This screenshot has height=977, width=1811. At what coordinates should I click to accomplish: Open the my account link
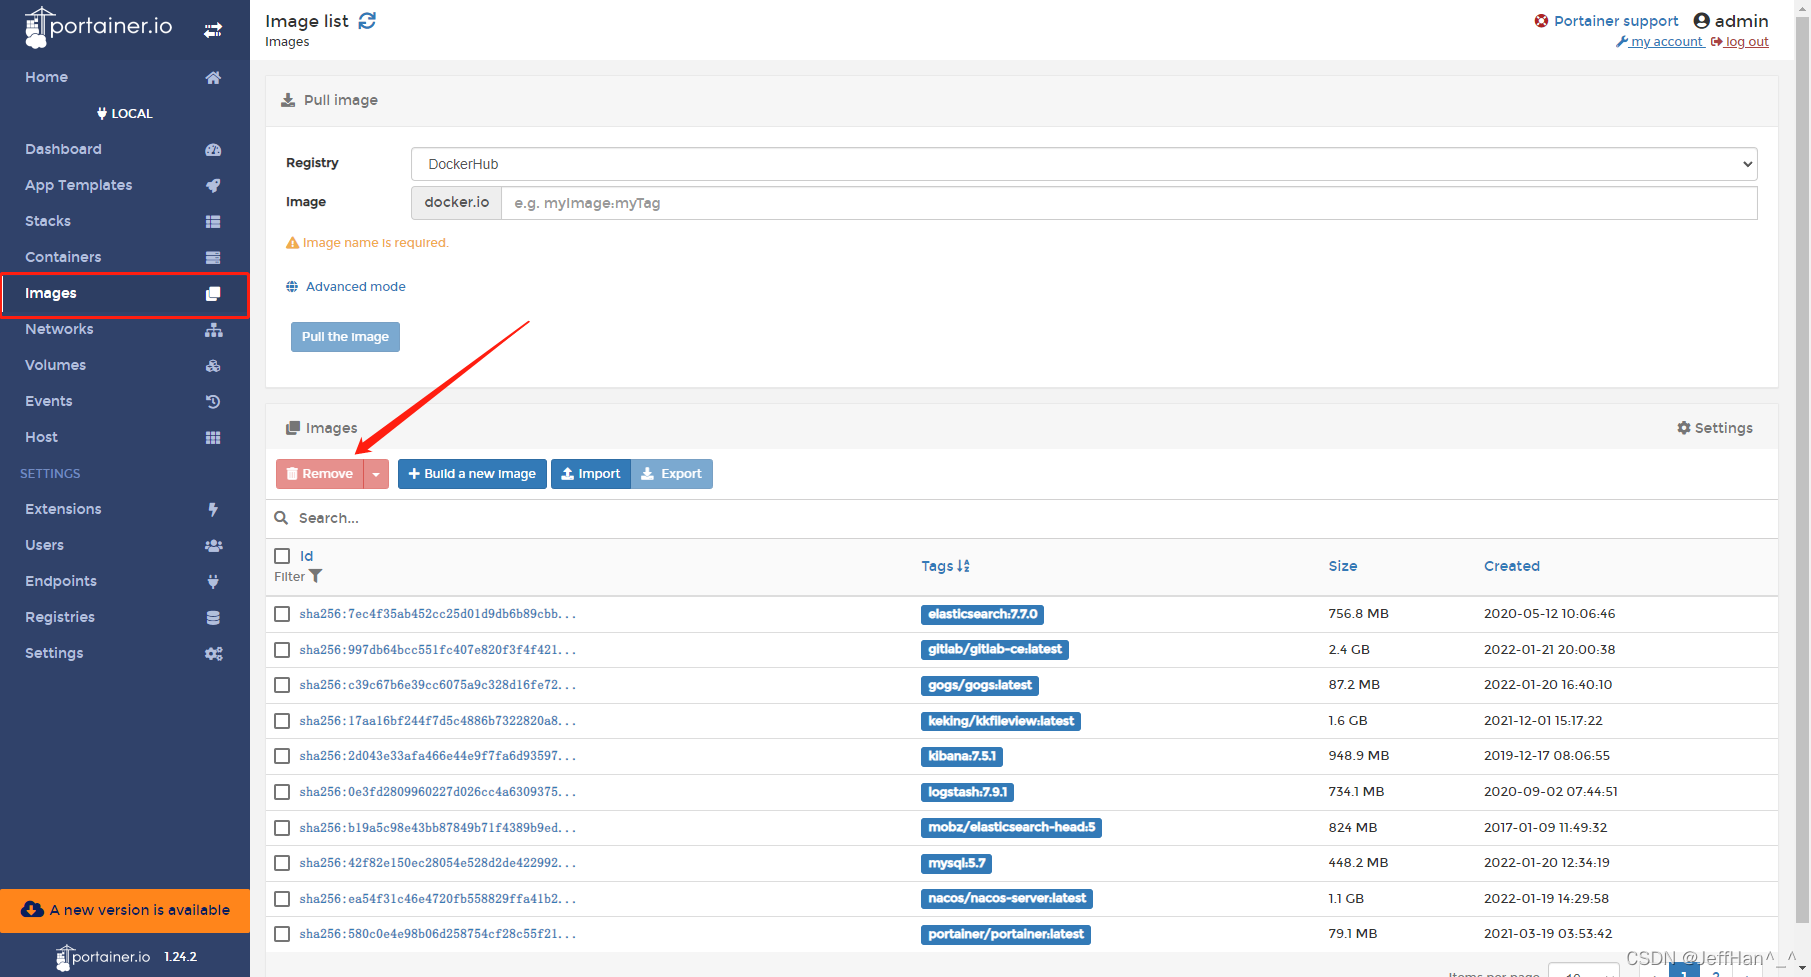(1660, 42)
